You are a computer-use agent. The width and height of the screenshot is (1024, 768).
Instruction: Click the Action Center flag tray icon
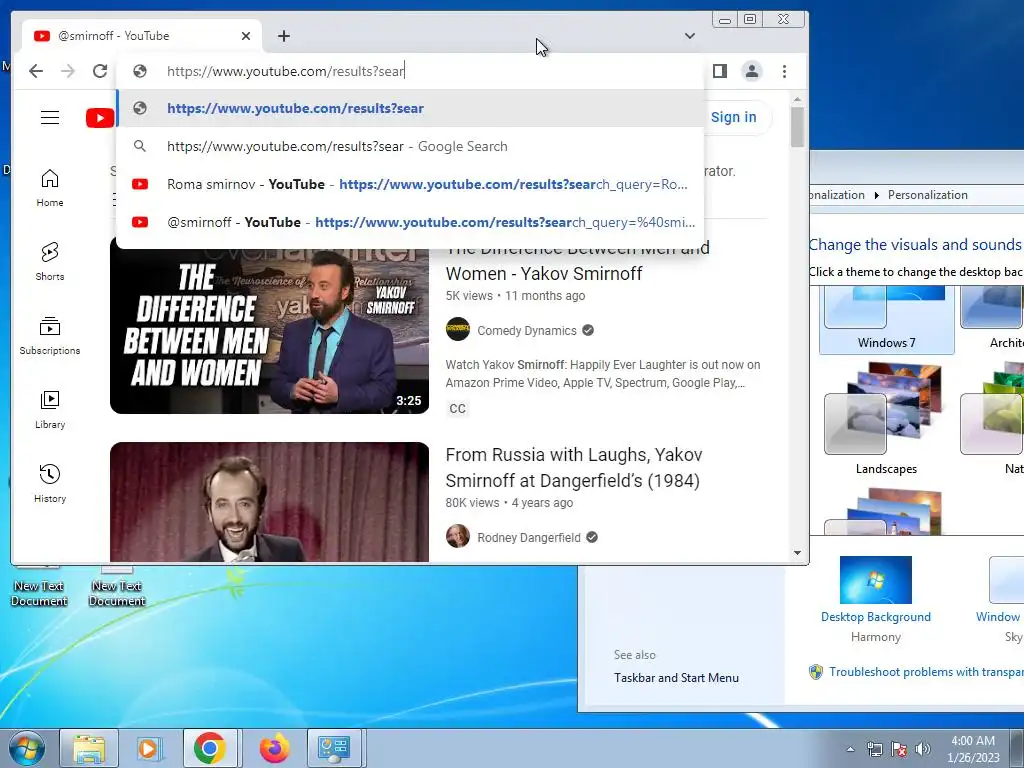pyautogui.click(x=899, y=749)
